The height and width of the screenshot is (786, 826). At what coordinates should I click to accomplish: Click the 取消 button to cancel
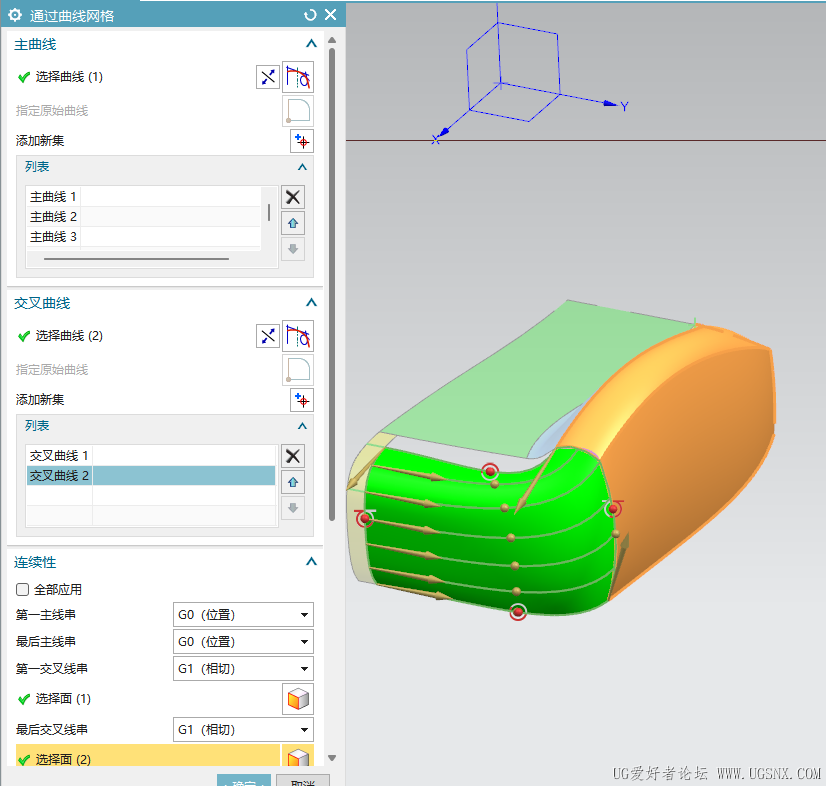(x=303, y=781)
